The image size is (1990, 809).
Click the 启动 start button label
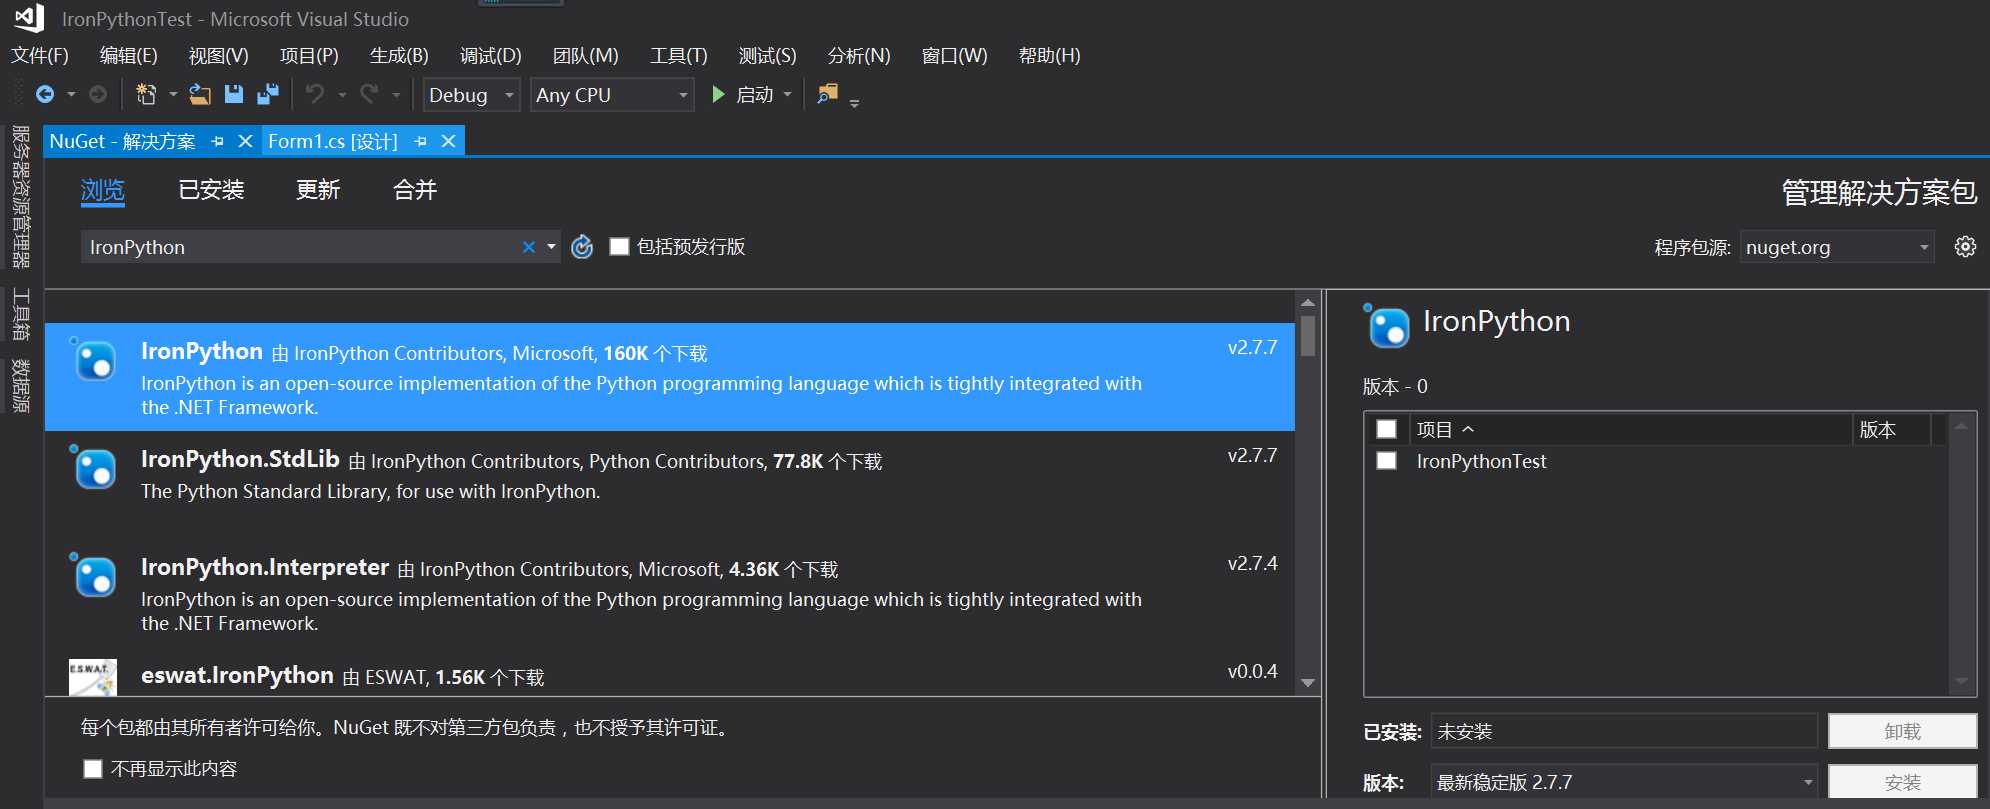(755, 95)
